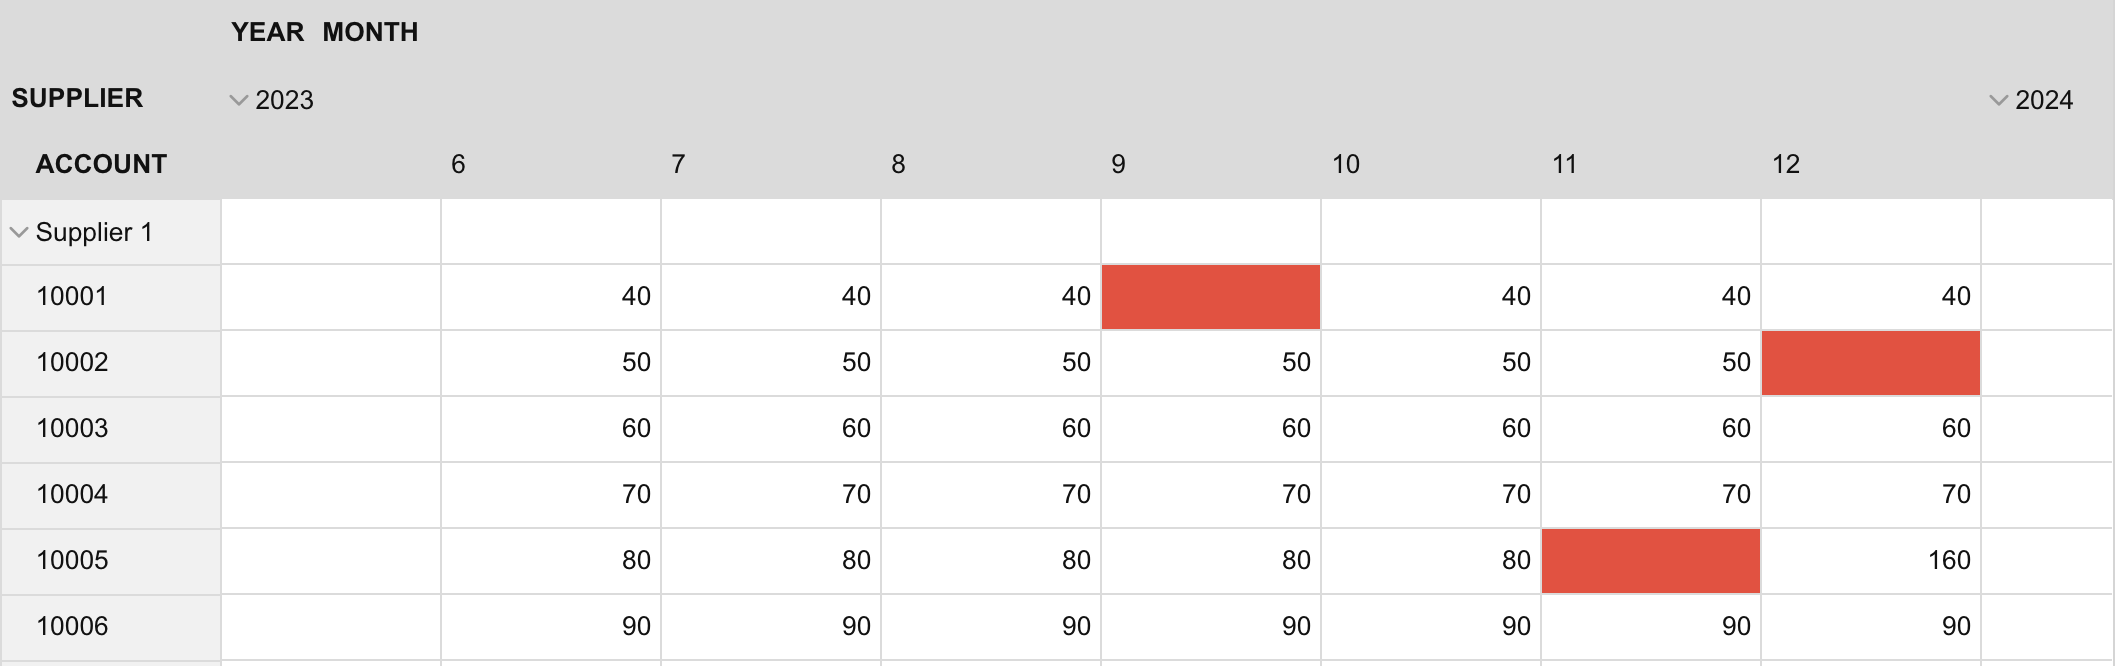Select the red cell for account 10005

(x=1650, y=561)
